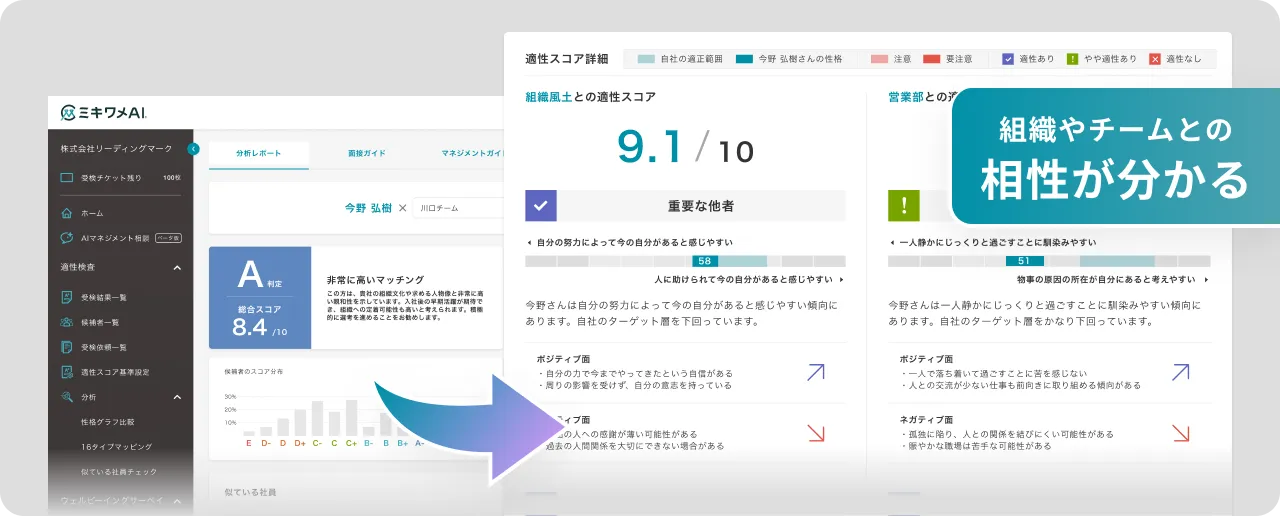Collapse the 適性検査 section chevron
This screenshot has height=516, width=1280.
click(177, 268)
